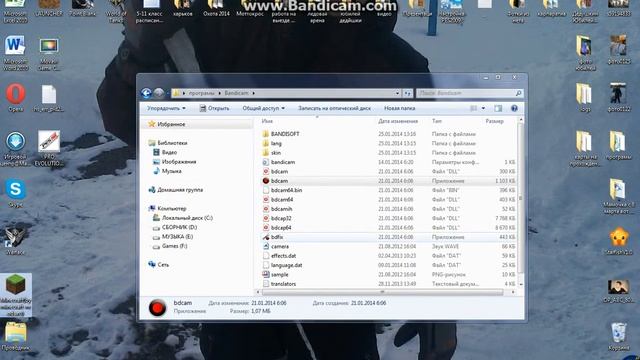Open the Общий доступ dropdown menu
Screen dimensions: 640x360
click(263, 108)
